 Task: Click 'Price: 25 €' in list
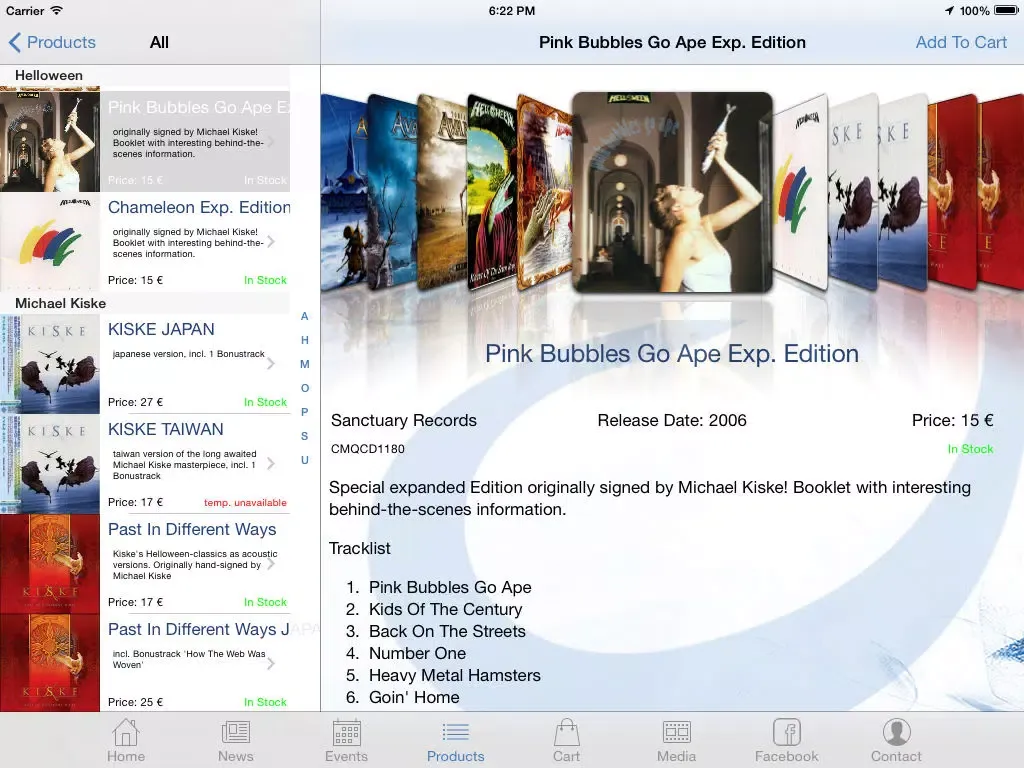[135, 702]
